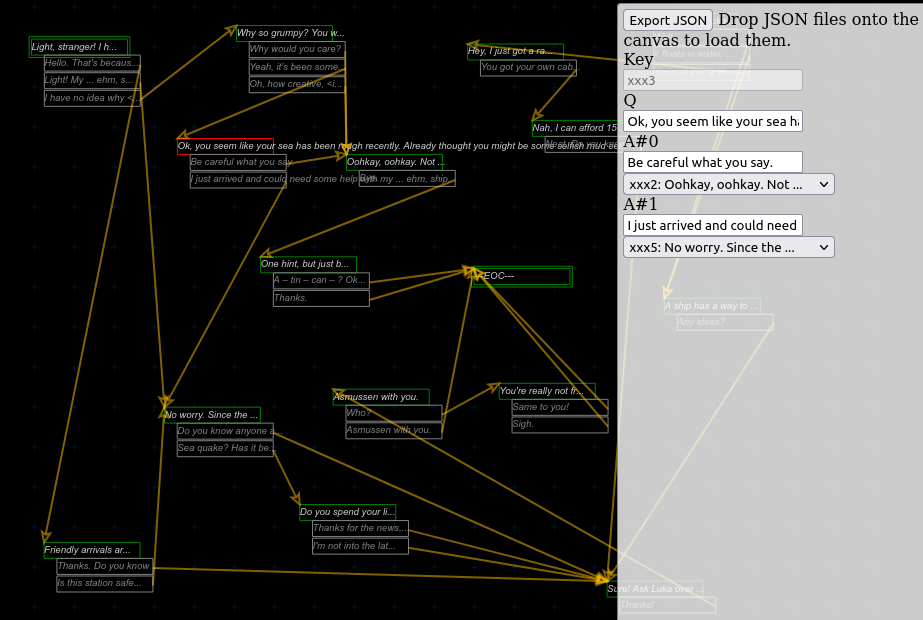This screenshot has height=620, width=923.
Task: Select the 'Hey, I just got a ra...' node
Action: (515, 51)
